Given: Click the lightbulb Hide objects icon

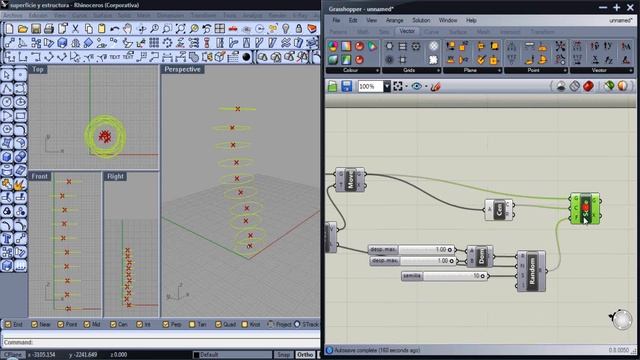Looking at the screenshot, I should [286, 29].
